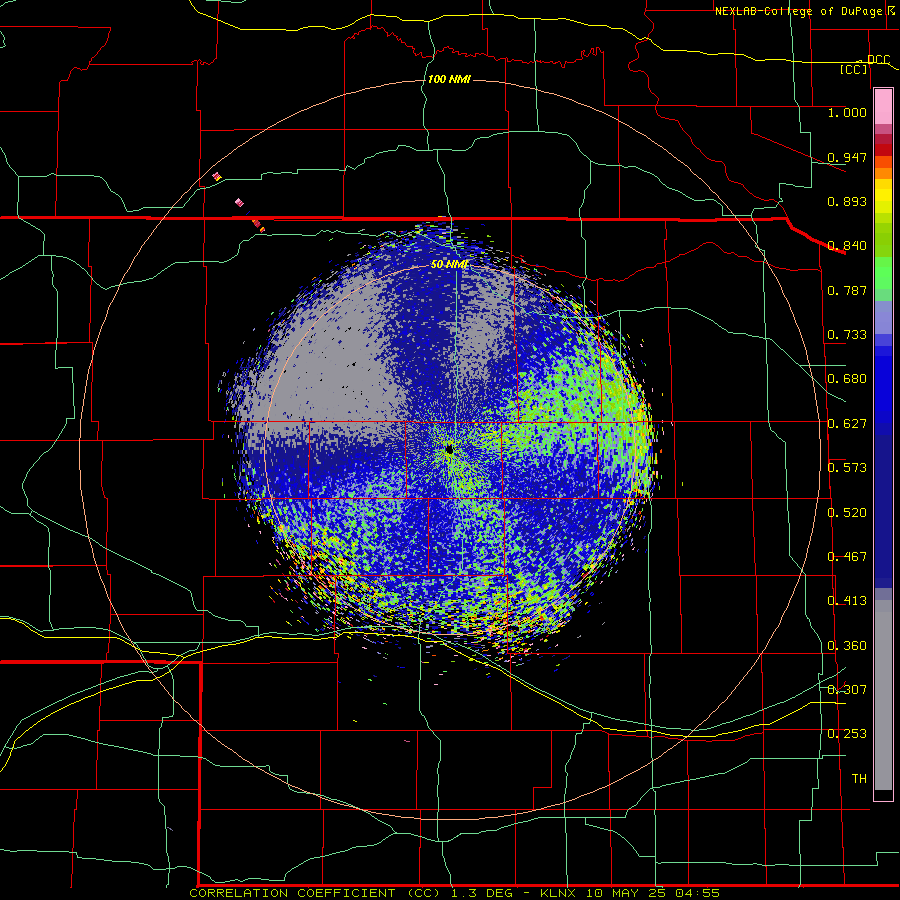Screen dimensions: 900x900
Task: Click the 1.000 color scale label
Action: pyautogui.click(x=847, y=112)
